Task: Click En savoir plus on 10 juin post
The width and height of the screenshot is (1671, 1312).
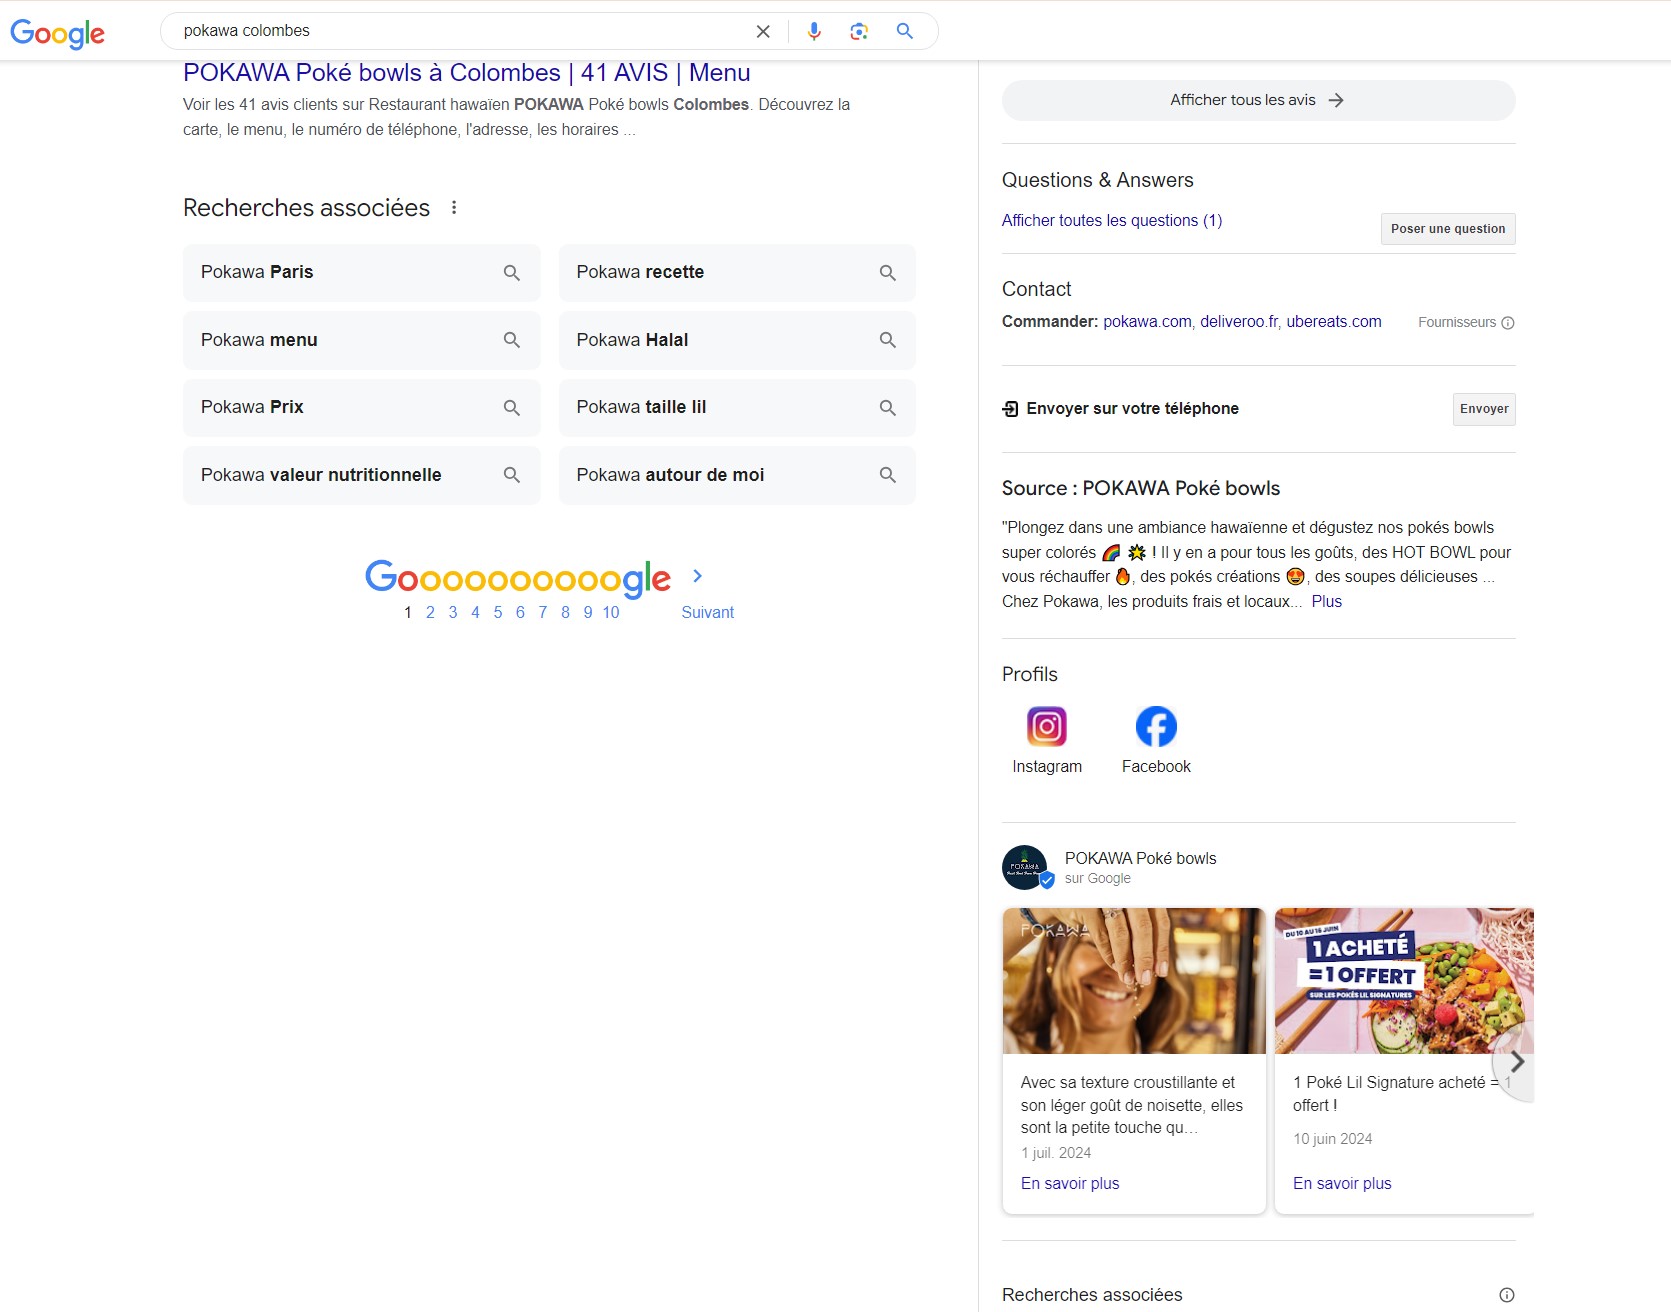Action: (1342, 1183)
